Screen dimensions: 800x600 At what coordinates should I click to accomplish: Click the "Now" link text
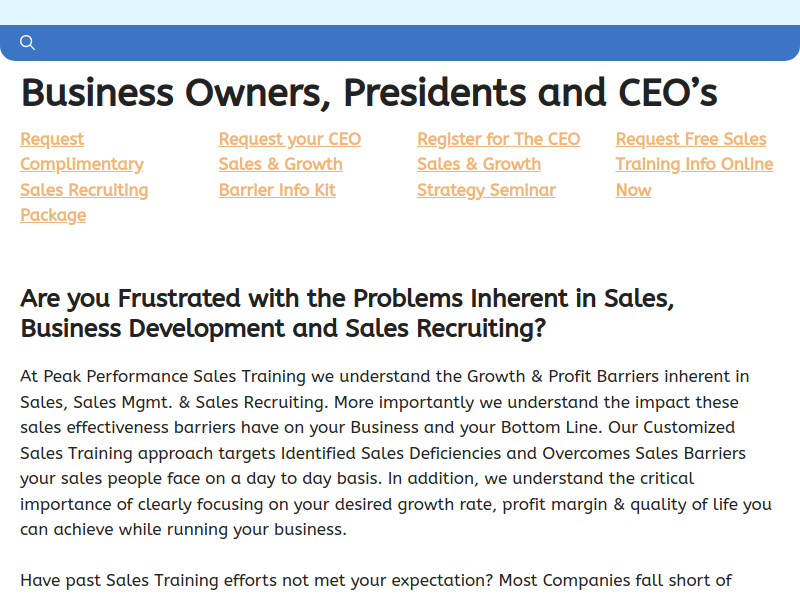(634, 190)
